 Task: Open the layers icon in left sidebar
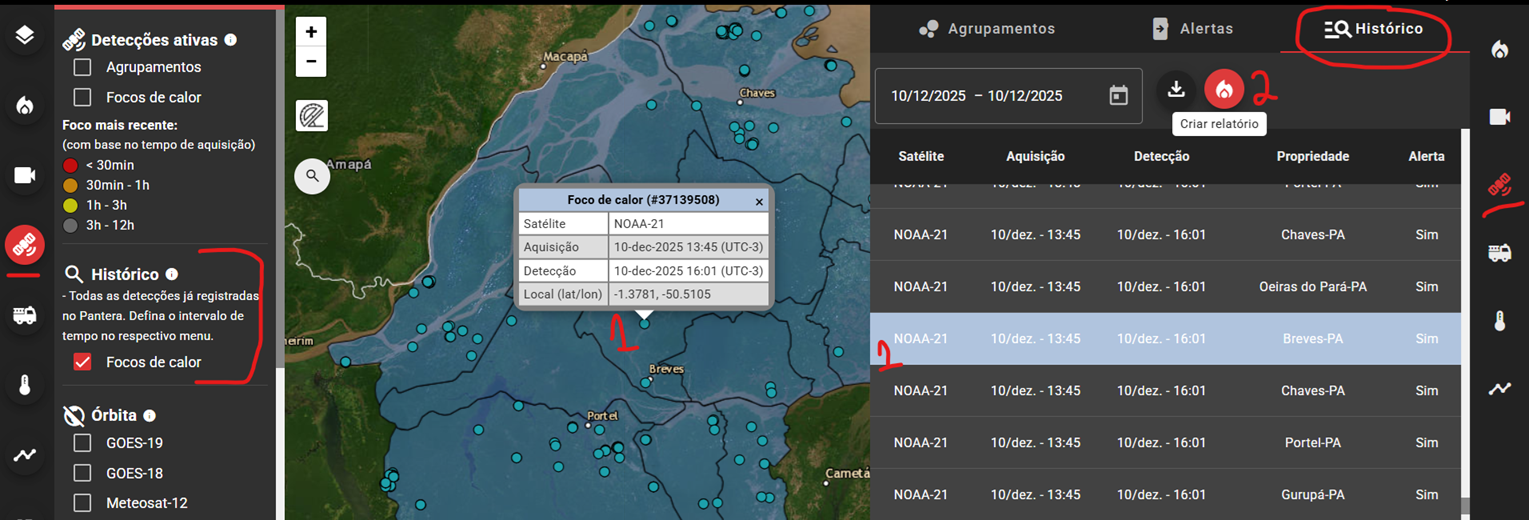coord(25,36)
